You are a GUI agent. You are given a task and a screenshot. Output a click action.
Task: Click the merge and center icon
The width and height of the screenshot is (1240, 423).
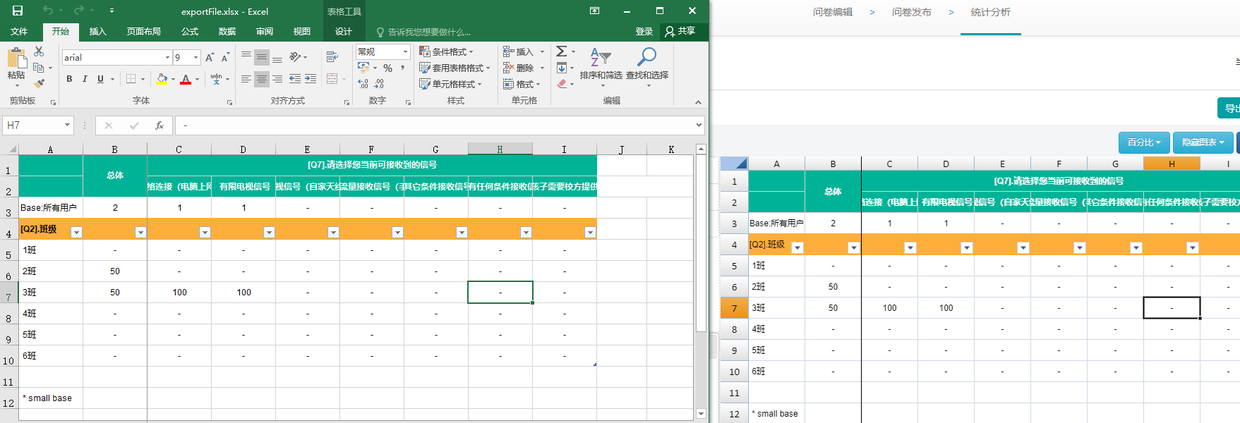[332, 79]
